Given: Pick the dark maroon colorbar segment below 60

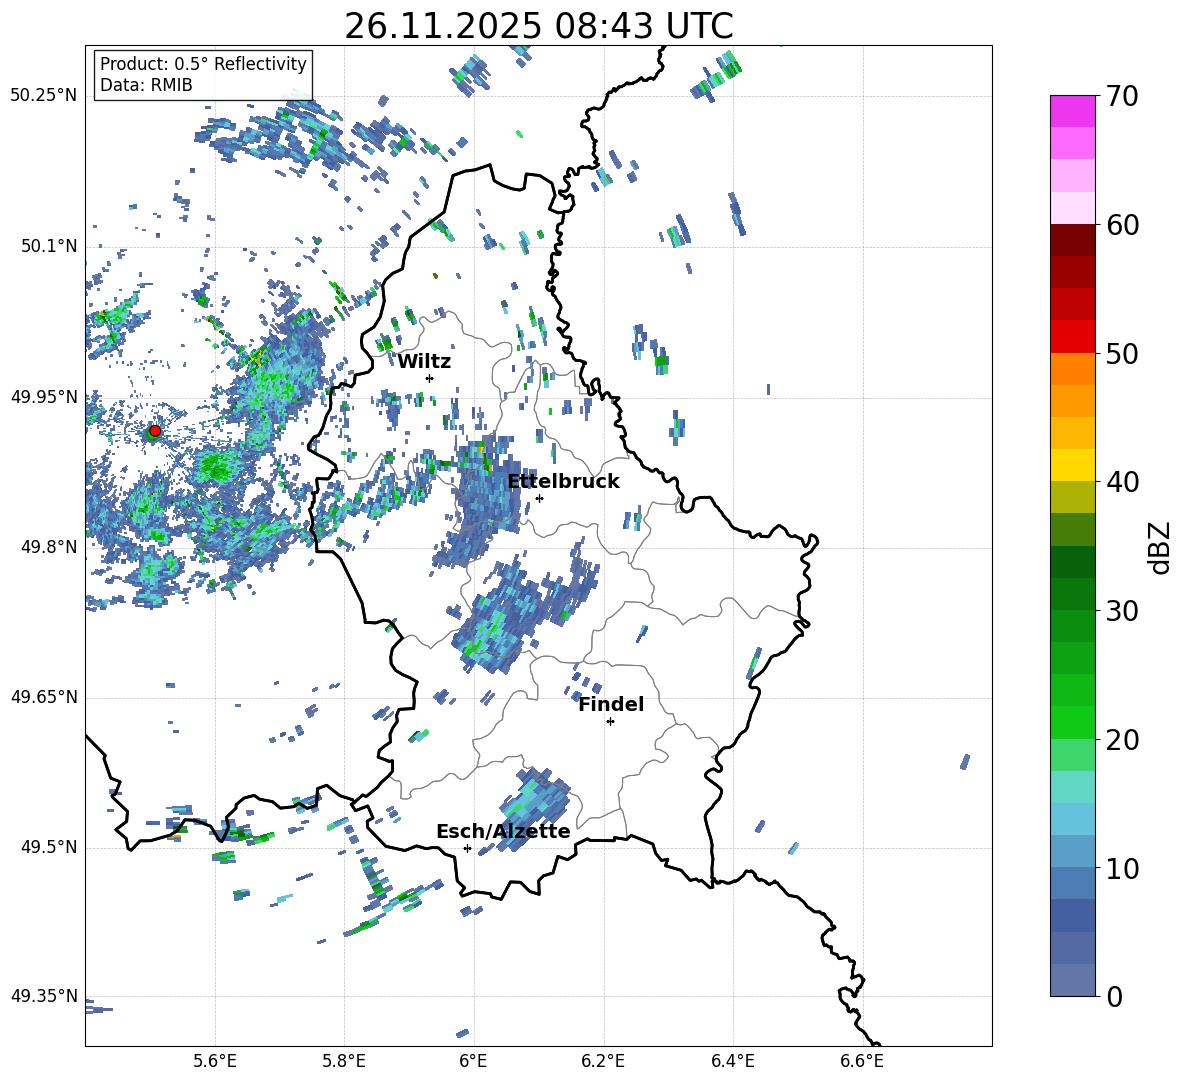Looking at the screenshot, I should [x=1073, y=240].
